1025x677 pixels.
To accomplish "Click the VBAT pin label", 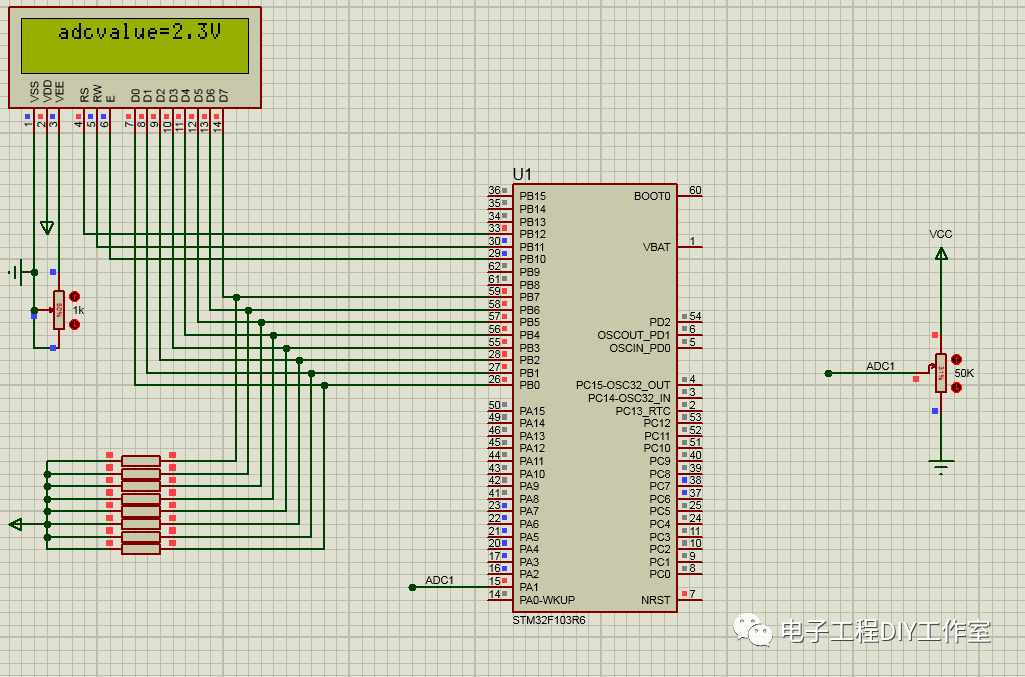I will pos(656,247).
